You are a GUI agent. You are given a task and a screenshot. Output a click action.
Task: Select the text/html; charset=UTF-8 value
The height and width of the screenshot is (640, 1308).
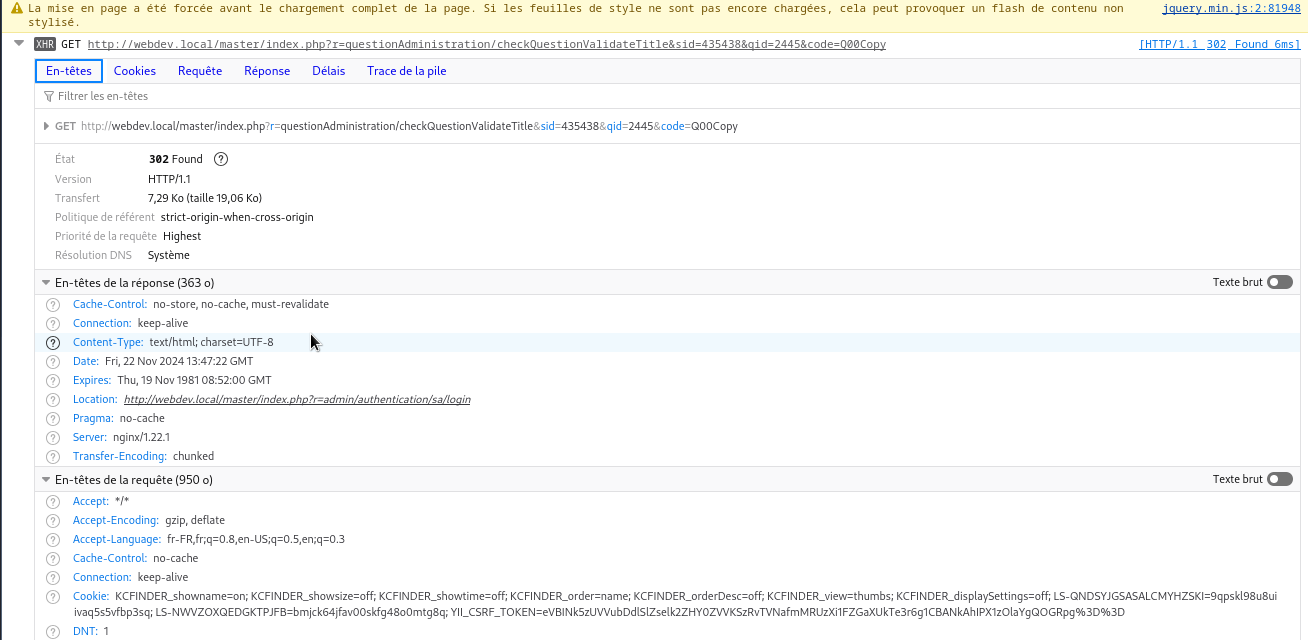211,342
